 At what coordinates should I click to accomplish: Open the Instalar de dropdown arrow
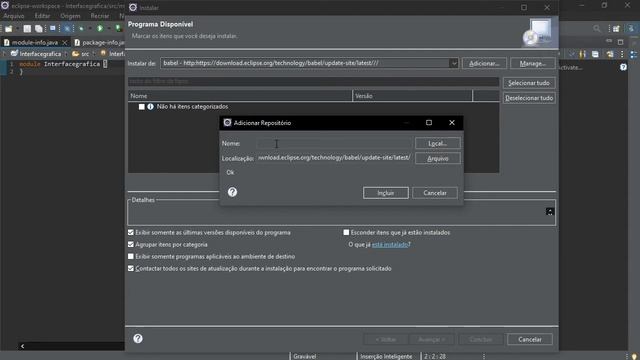(x=453, y=63)
